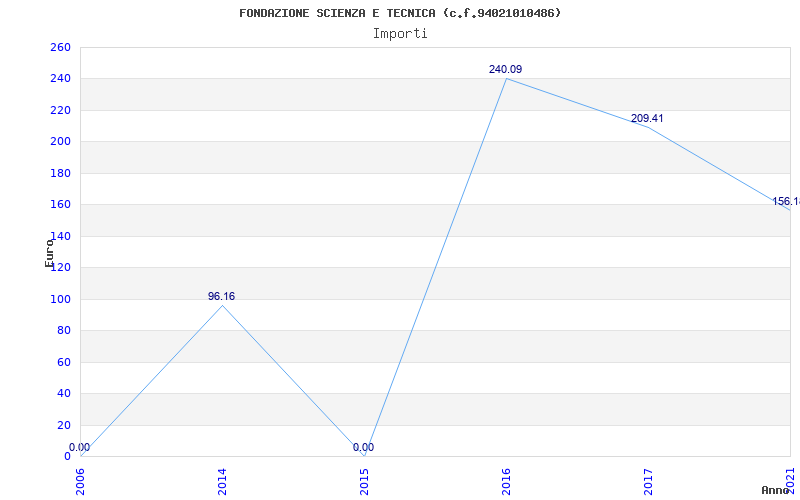Click the 2014 x-axis label
Screen dimensions: 800x500
pos(222,482)
